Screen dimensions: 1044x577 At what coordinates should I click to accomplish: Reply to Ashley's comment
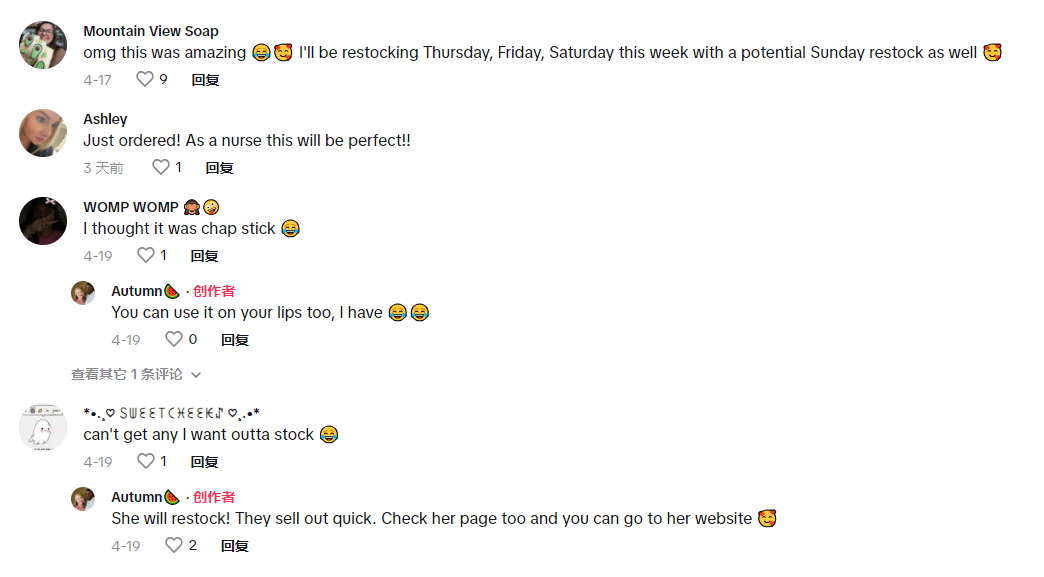point(219,168)
